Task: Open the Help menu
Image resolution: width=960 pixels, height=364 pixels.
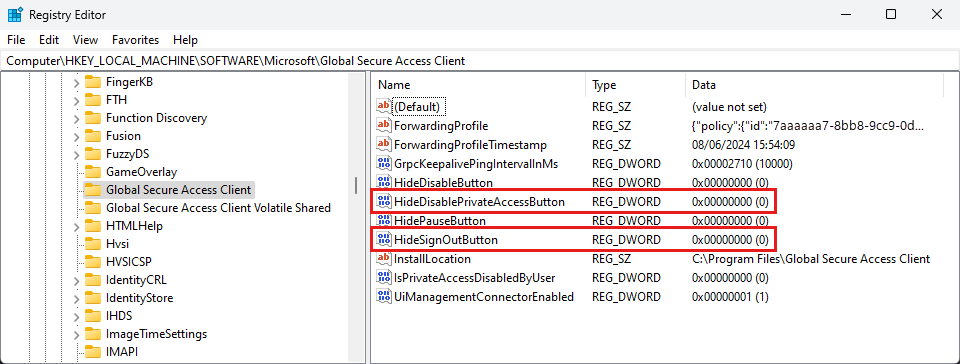Action: (186, 40)
